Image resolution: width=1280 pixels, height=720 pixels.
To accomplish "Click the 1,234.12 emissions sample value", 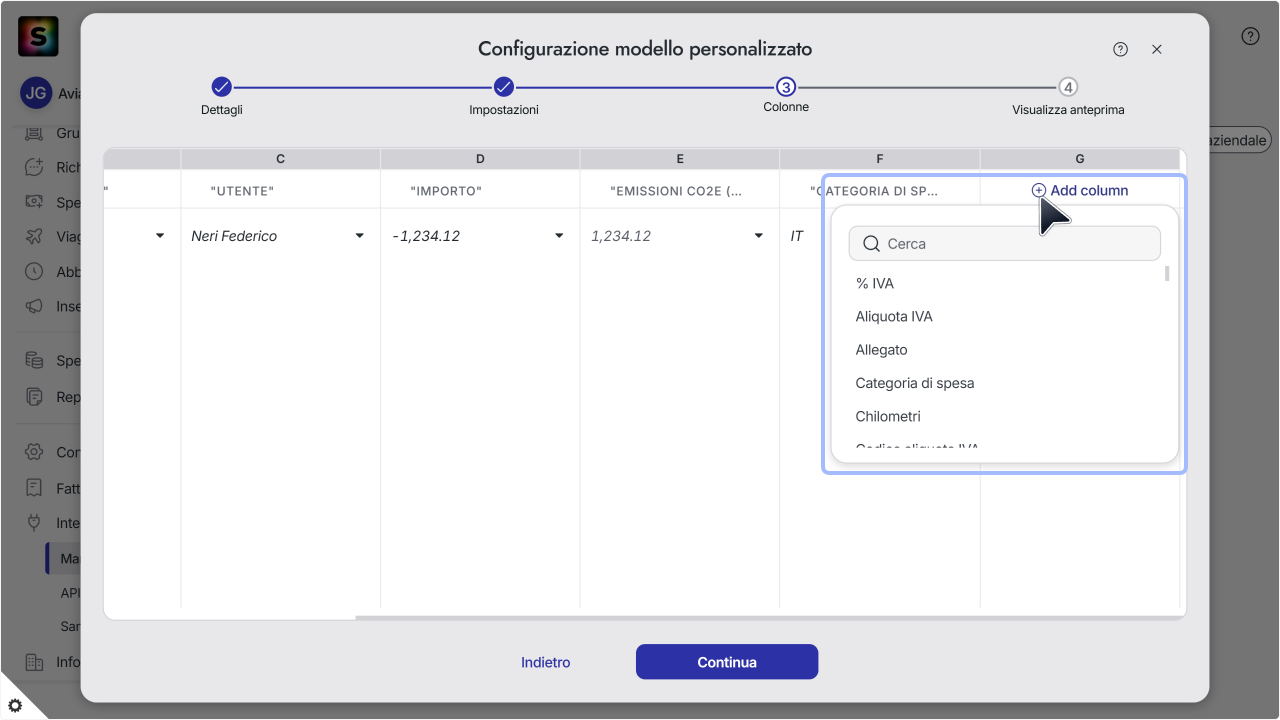I will 621,236.
